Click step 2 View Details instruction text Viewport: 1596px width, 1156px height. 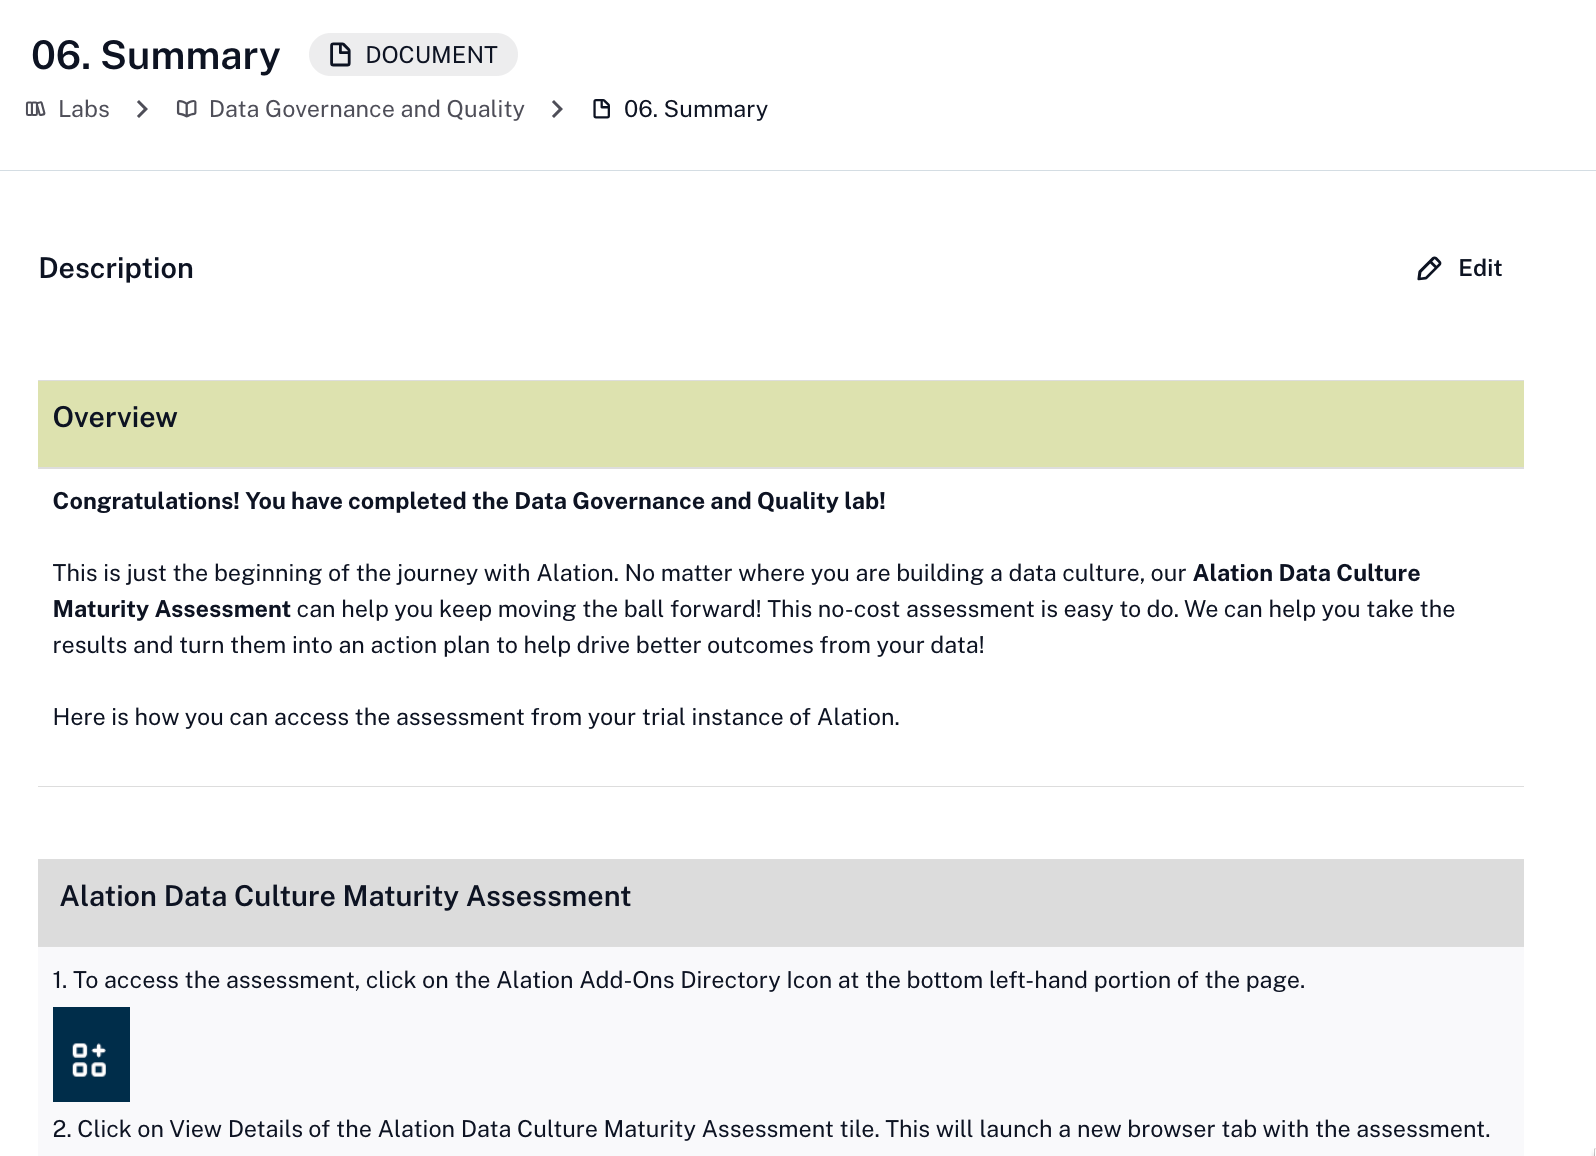pyautogui.click(x=770, y=1129)
